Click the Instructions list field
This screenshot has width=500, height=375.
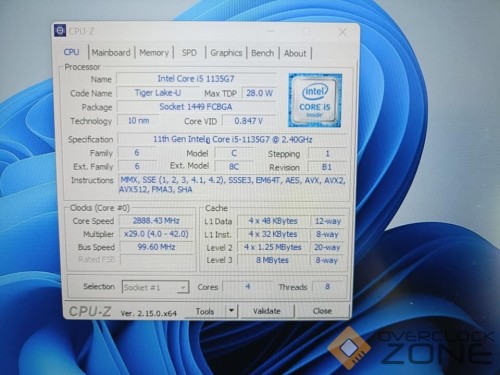point(233,185)
